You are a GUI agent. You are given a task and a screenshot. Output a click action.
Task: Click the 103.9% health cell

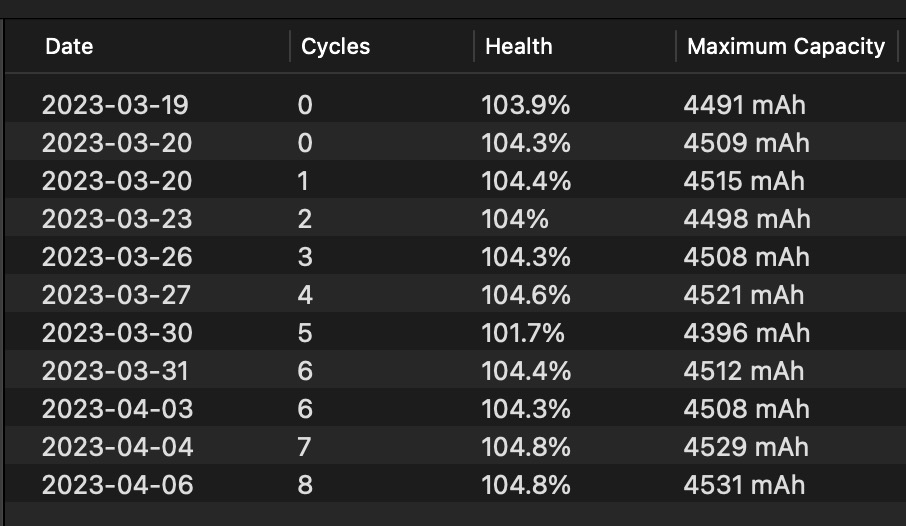click(526, 105)
